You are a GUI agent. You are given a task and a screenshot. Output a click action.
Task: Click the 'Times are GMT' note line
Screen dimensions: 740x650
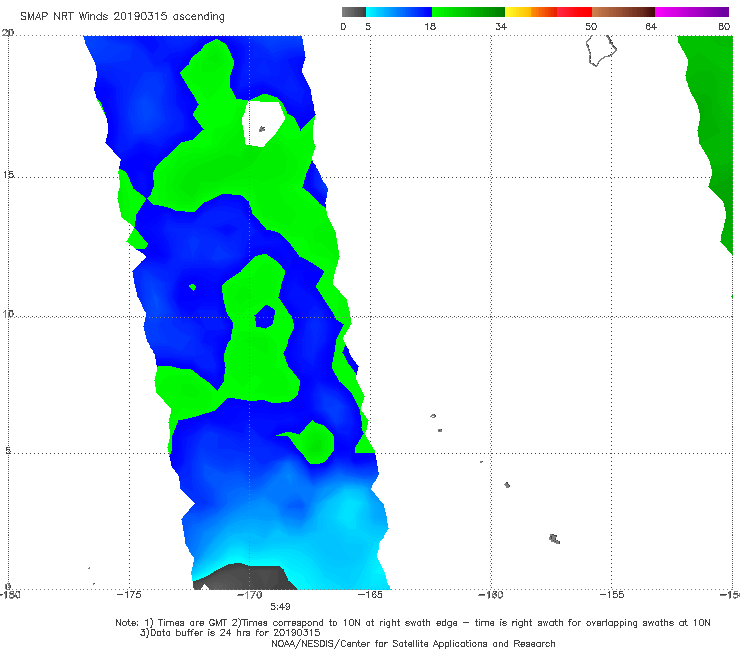tap(412, 623)
